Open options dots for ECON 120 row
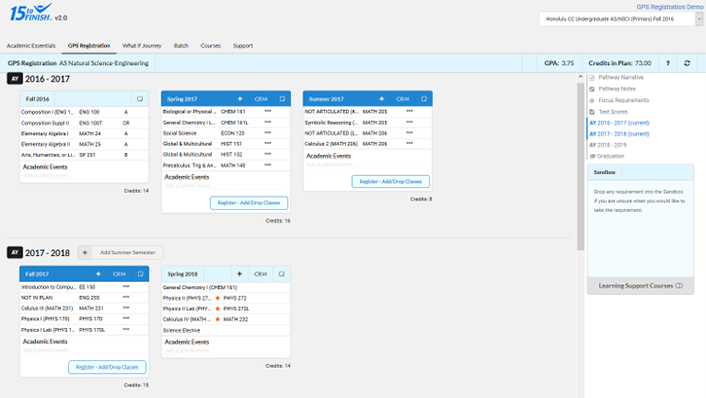This screenshot has width=706, height=398. 268,133
